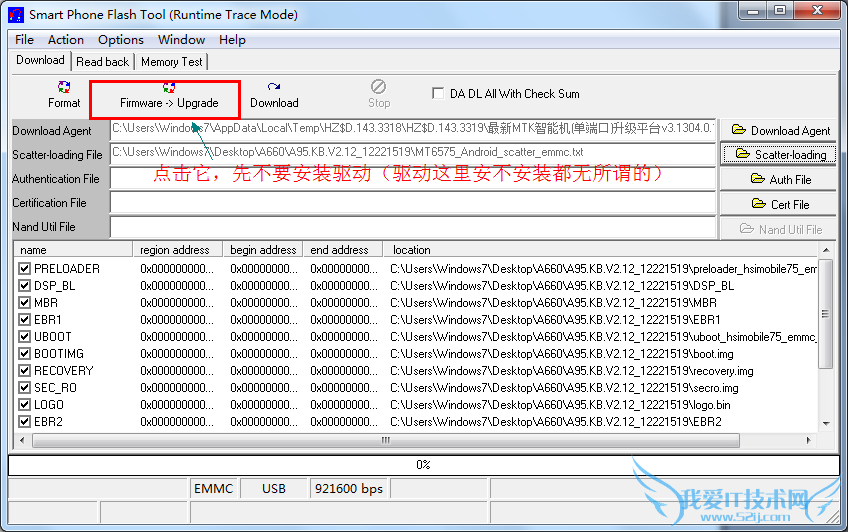Click the list's scroll down arrow
The height and width of the screenshot is (532, 848).
(x=826, y=424)
